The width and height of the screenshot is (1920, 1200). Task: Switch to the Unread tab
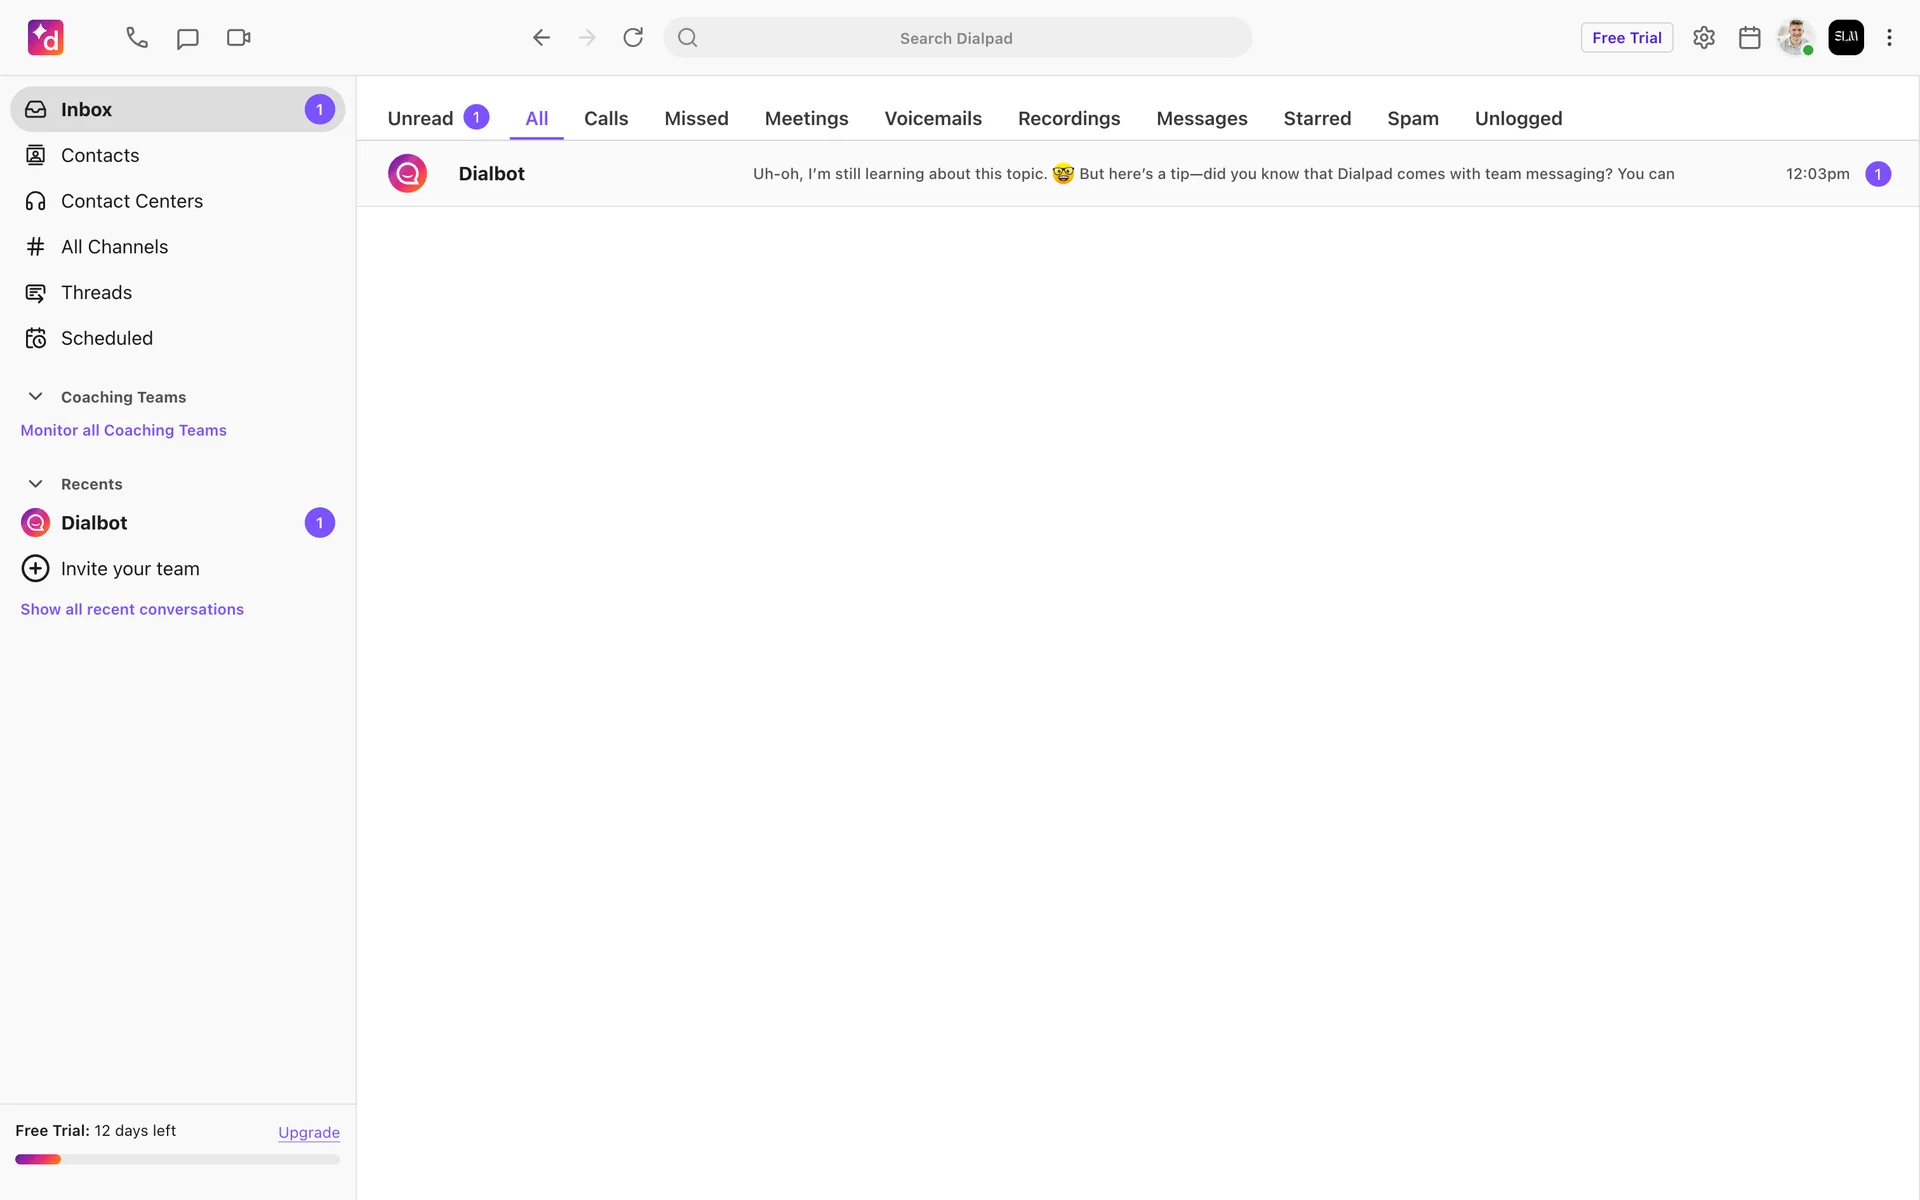tap(421, 118)
